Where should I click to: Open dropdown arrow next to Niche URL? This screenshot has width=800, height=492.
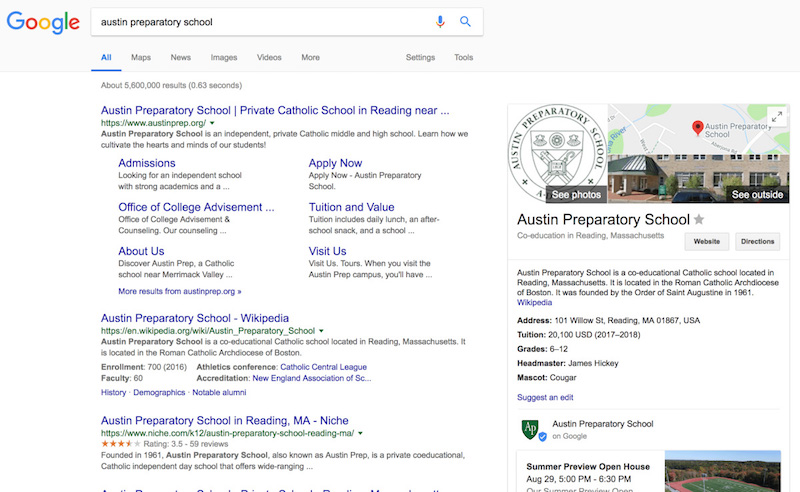pos(359,434)
